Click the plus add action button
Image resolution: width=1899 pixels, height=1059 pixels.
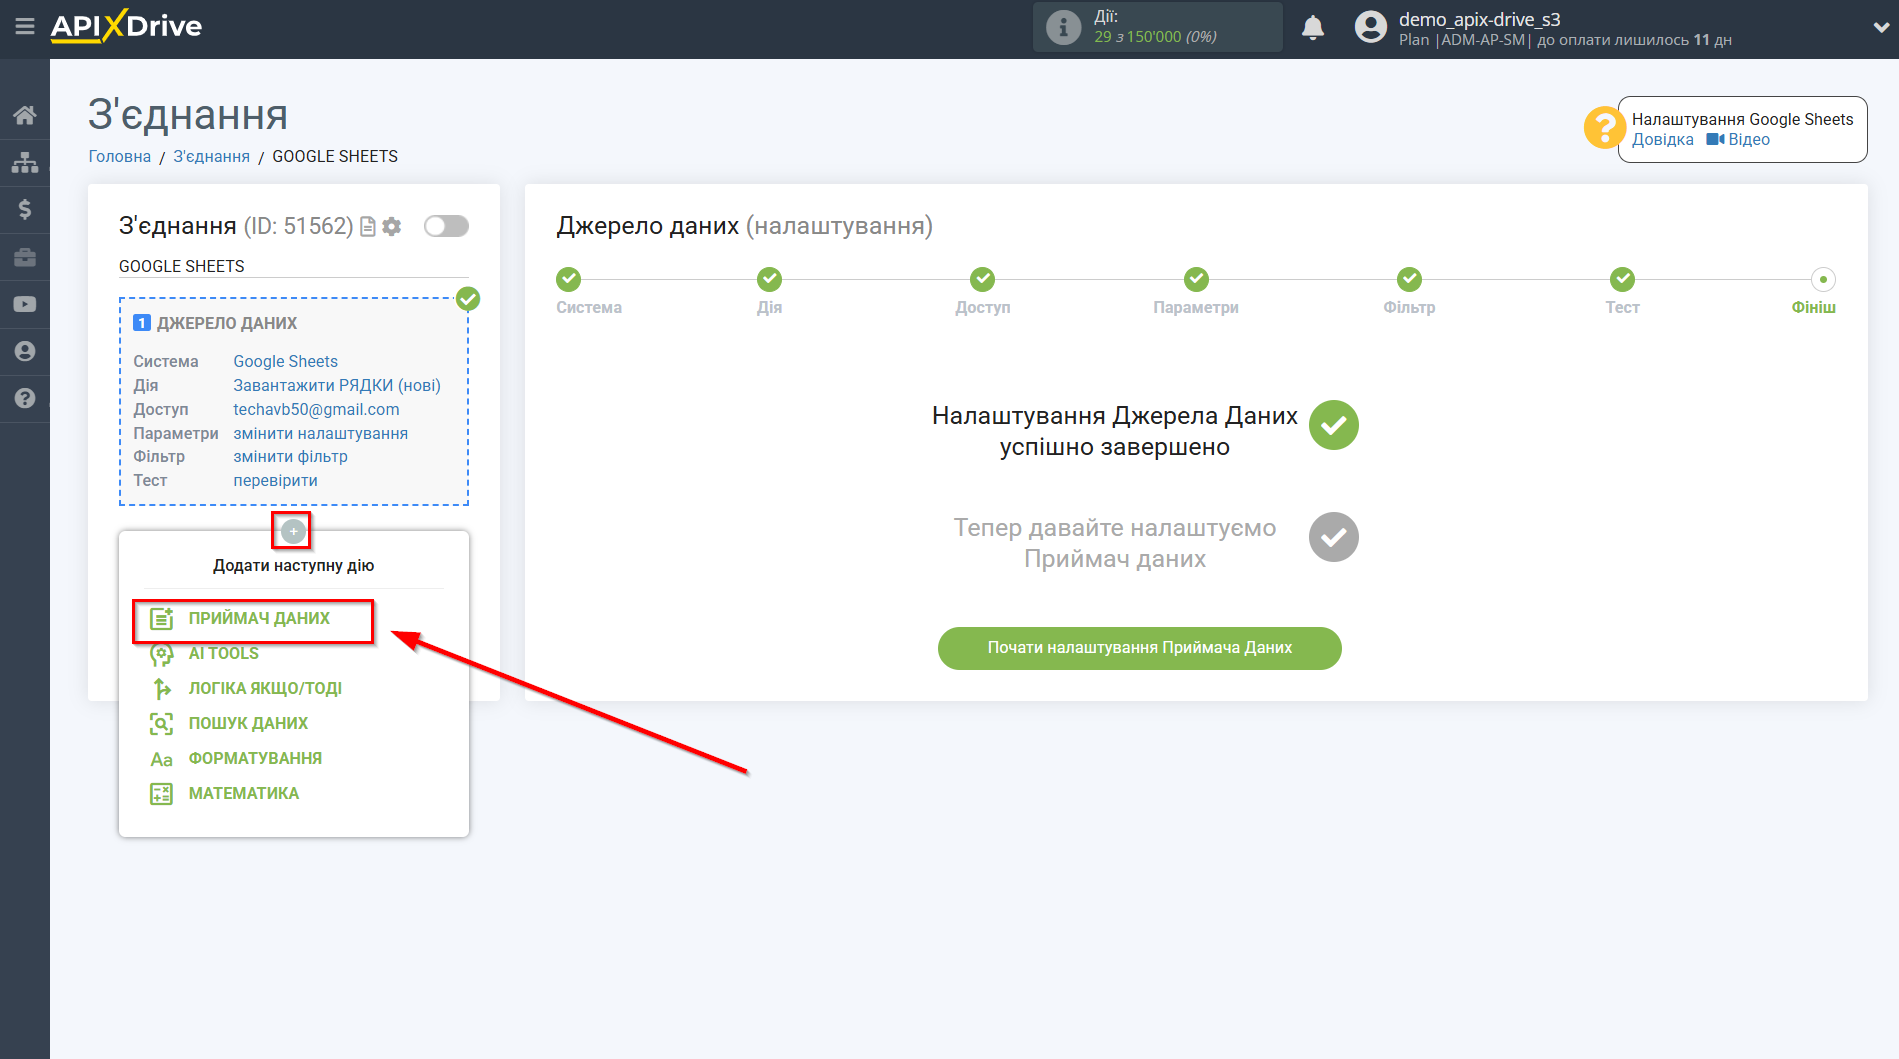pyautogui.click(x=293, y=531)
